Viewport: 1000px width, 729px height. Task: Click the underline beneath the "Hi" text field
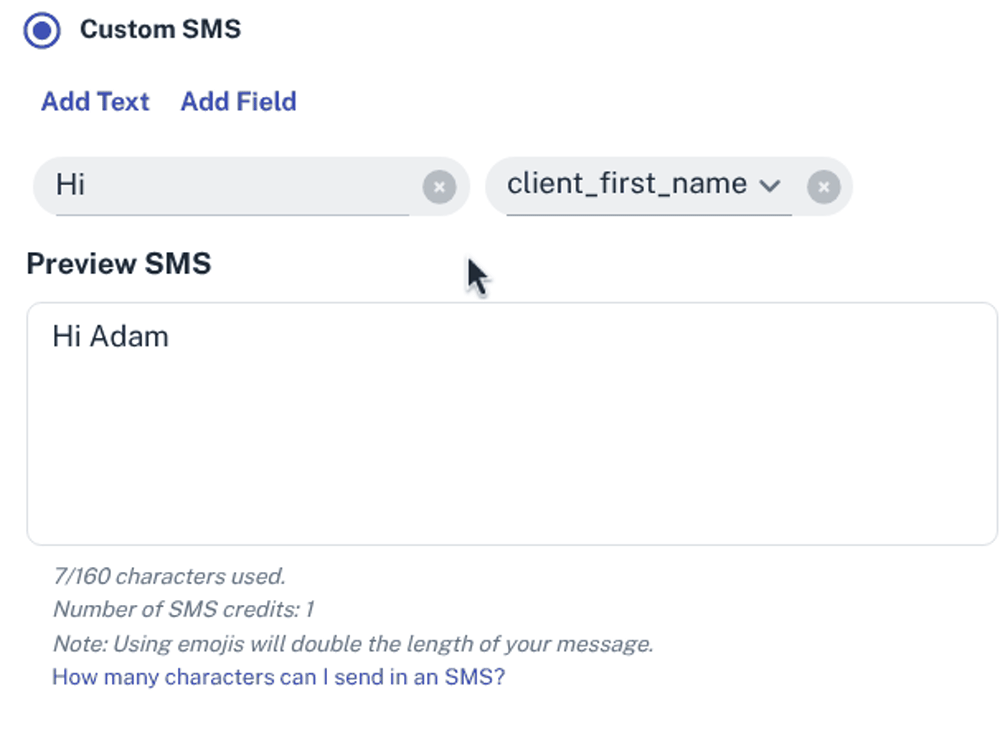[230, 214]
